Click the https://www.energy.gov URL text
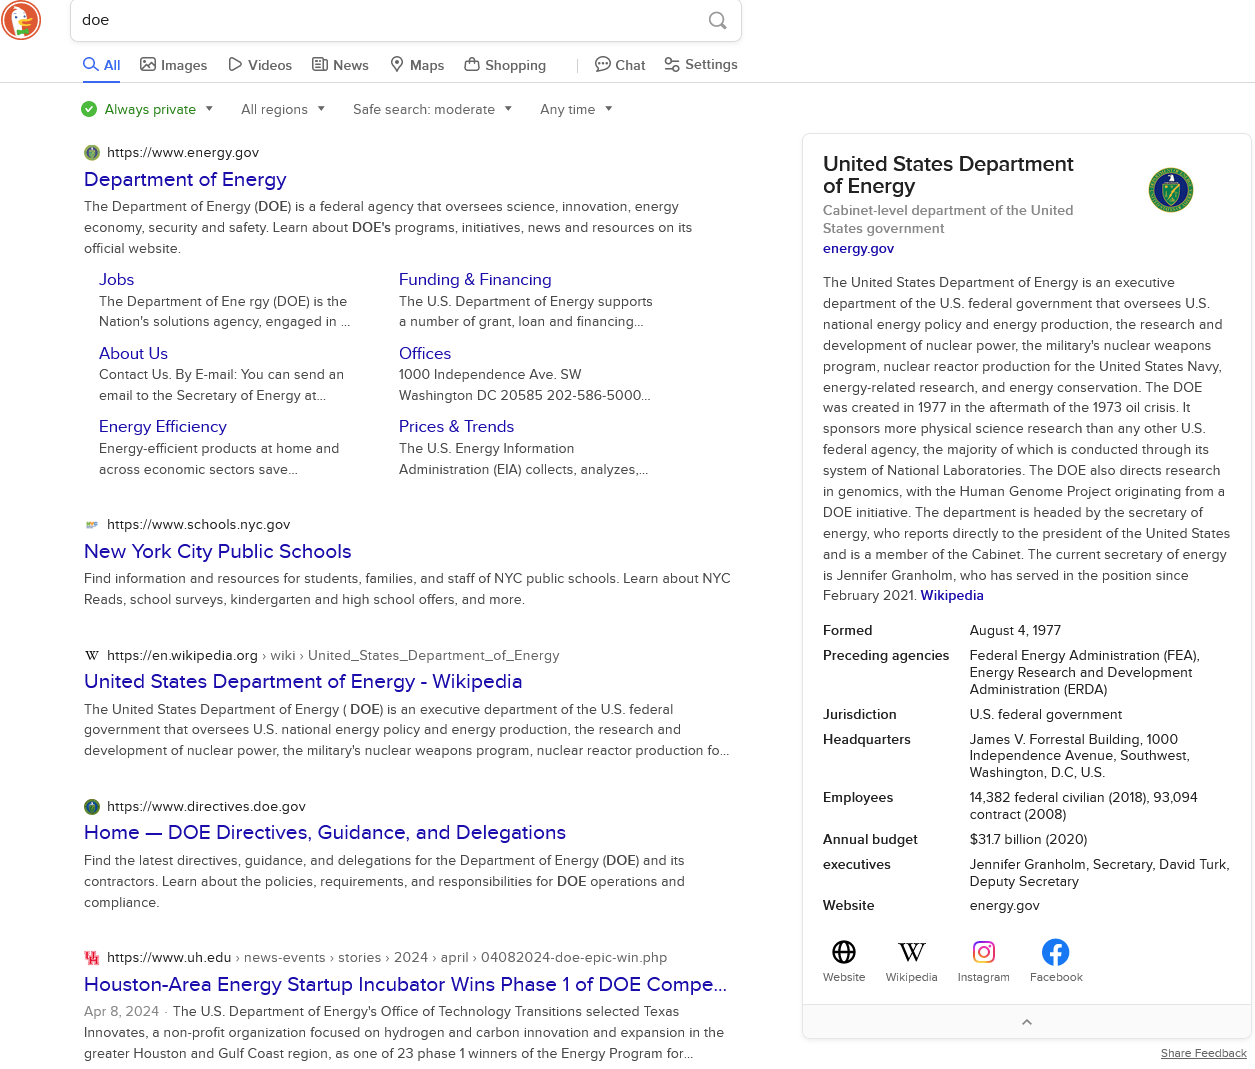Viewport: 1255px width, 1069px height. (x=183, y=153)
